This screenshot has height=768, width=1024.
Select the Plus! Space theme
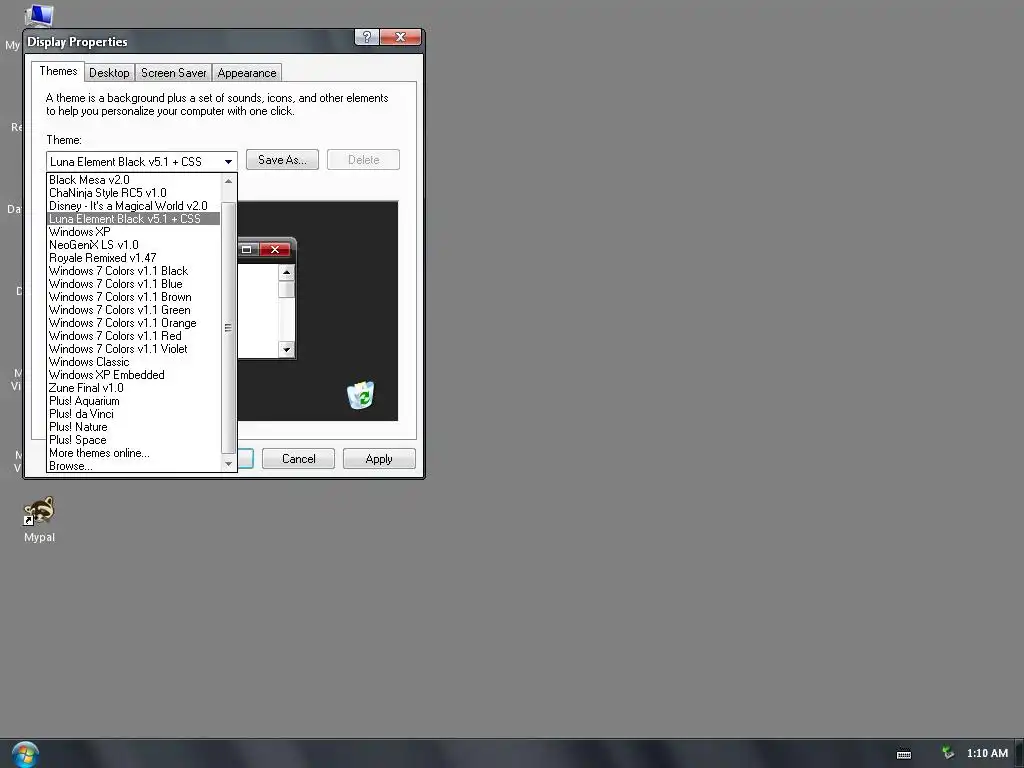[x=134, y=440]
